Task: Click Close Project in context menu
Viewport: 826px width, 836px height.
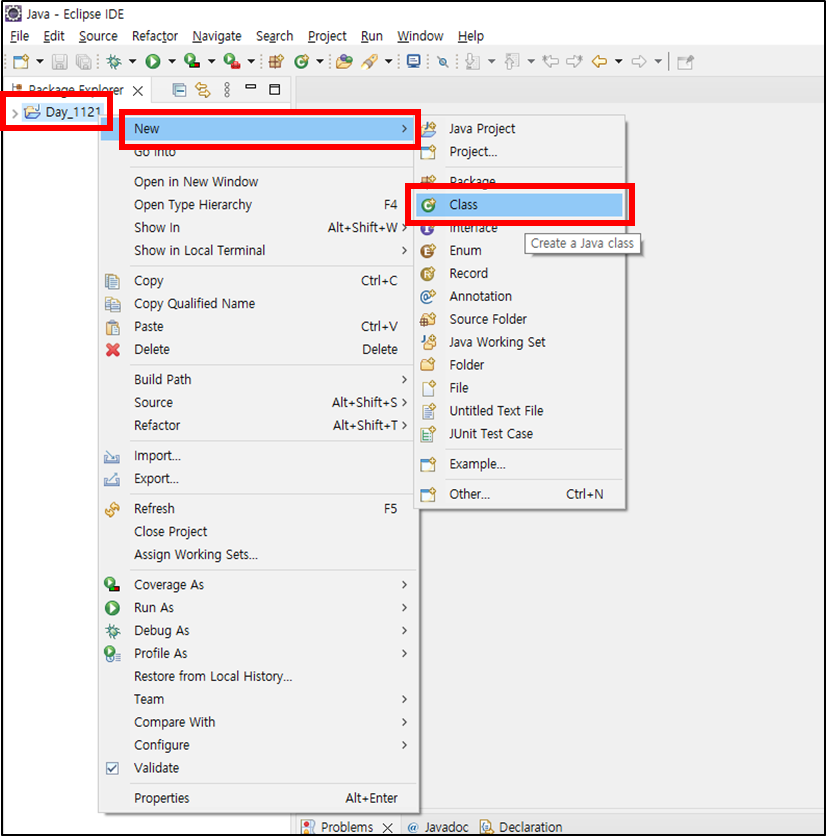Action: pos(259,532)
